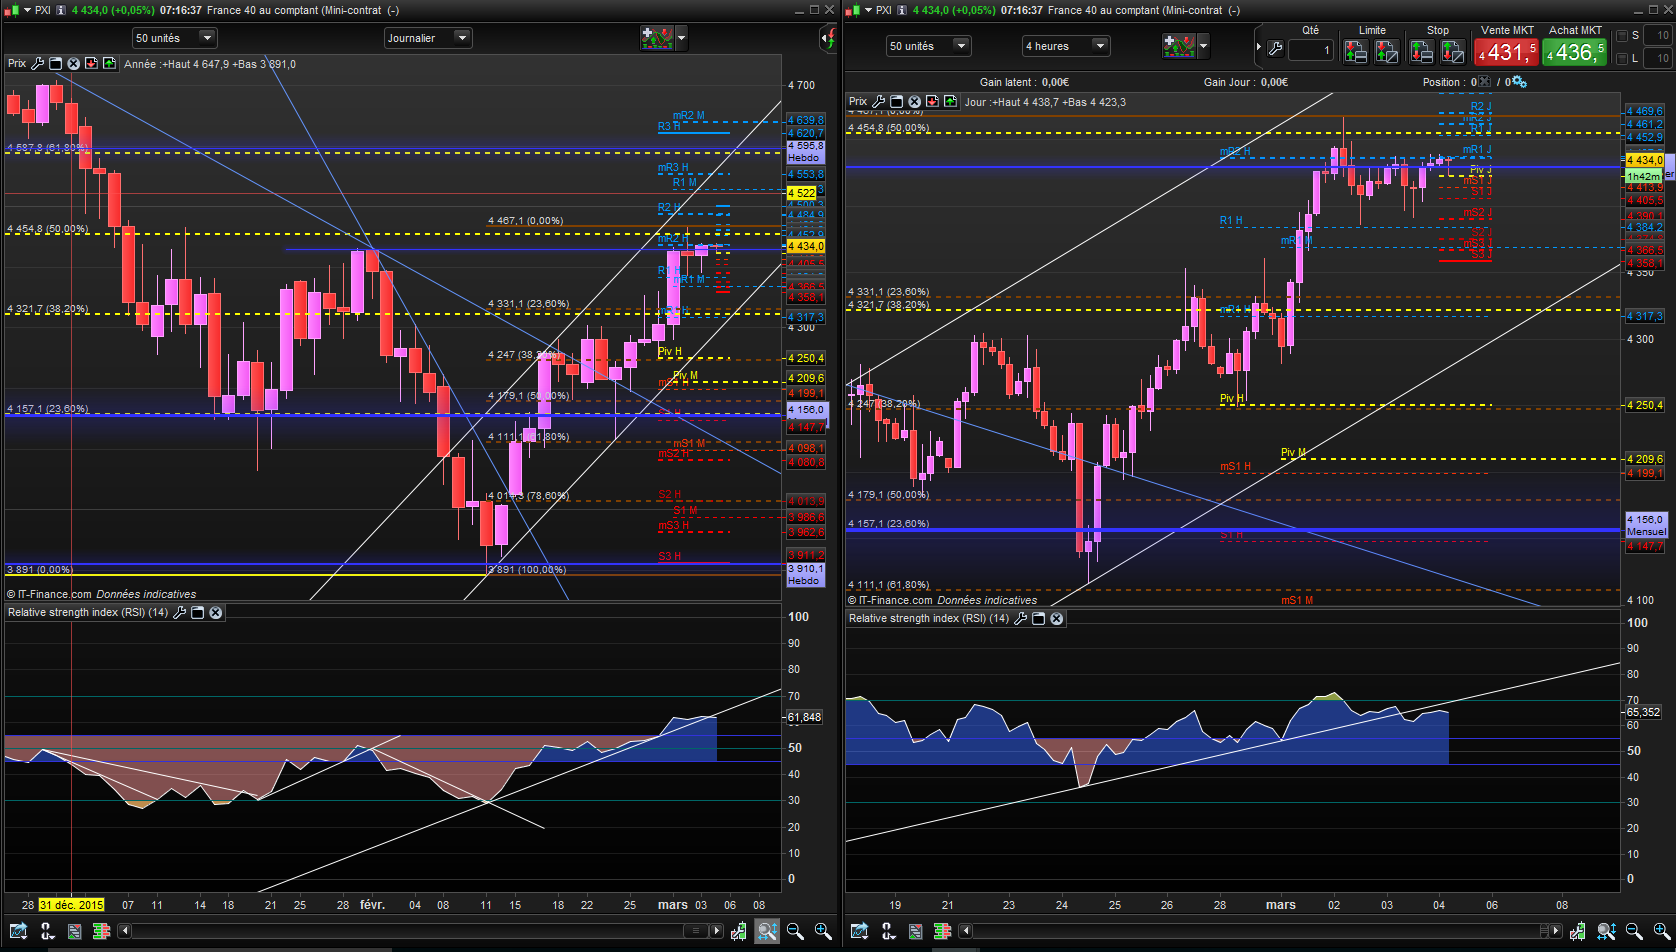The height and width of the screenshot is (952, 1676).
Task: Zoom out horizontally in left chart
Action: (x=795, y=931)
